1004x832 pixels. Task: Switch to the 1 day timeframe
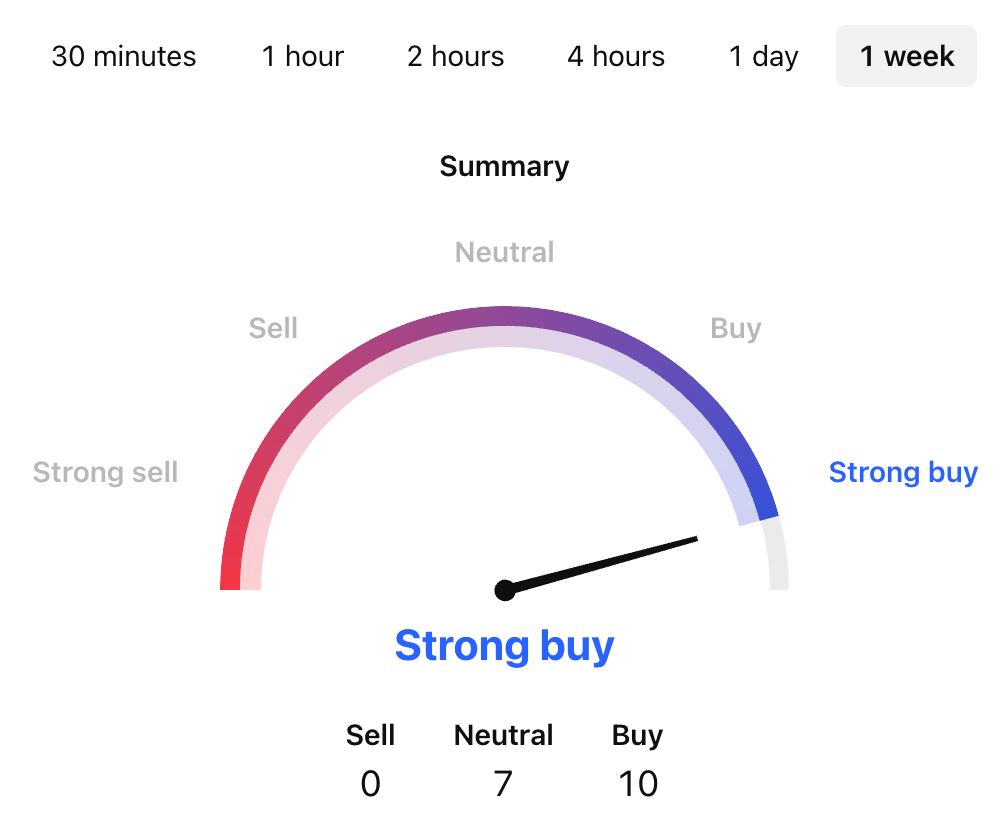point(764,57)
